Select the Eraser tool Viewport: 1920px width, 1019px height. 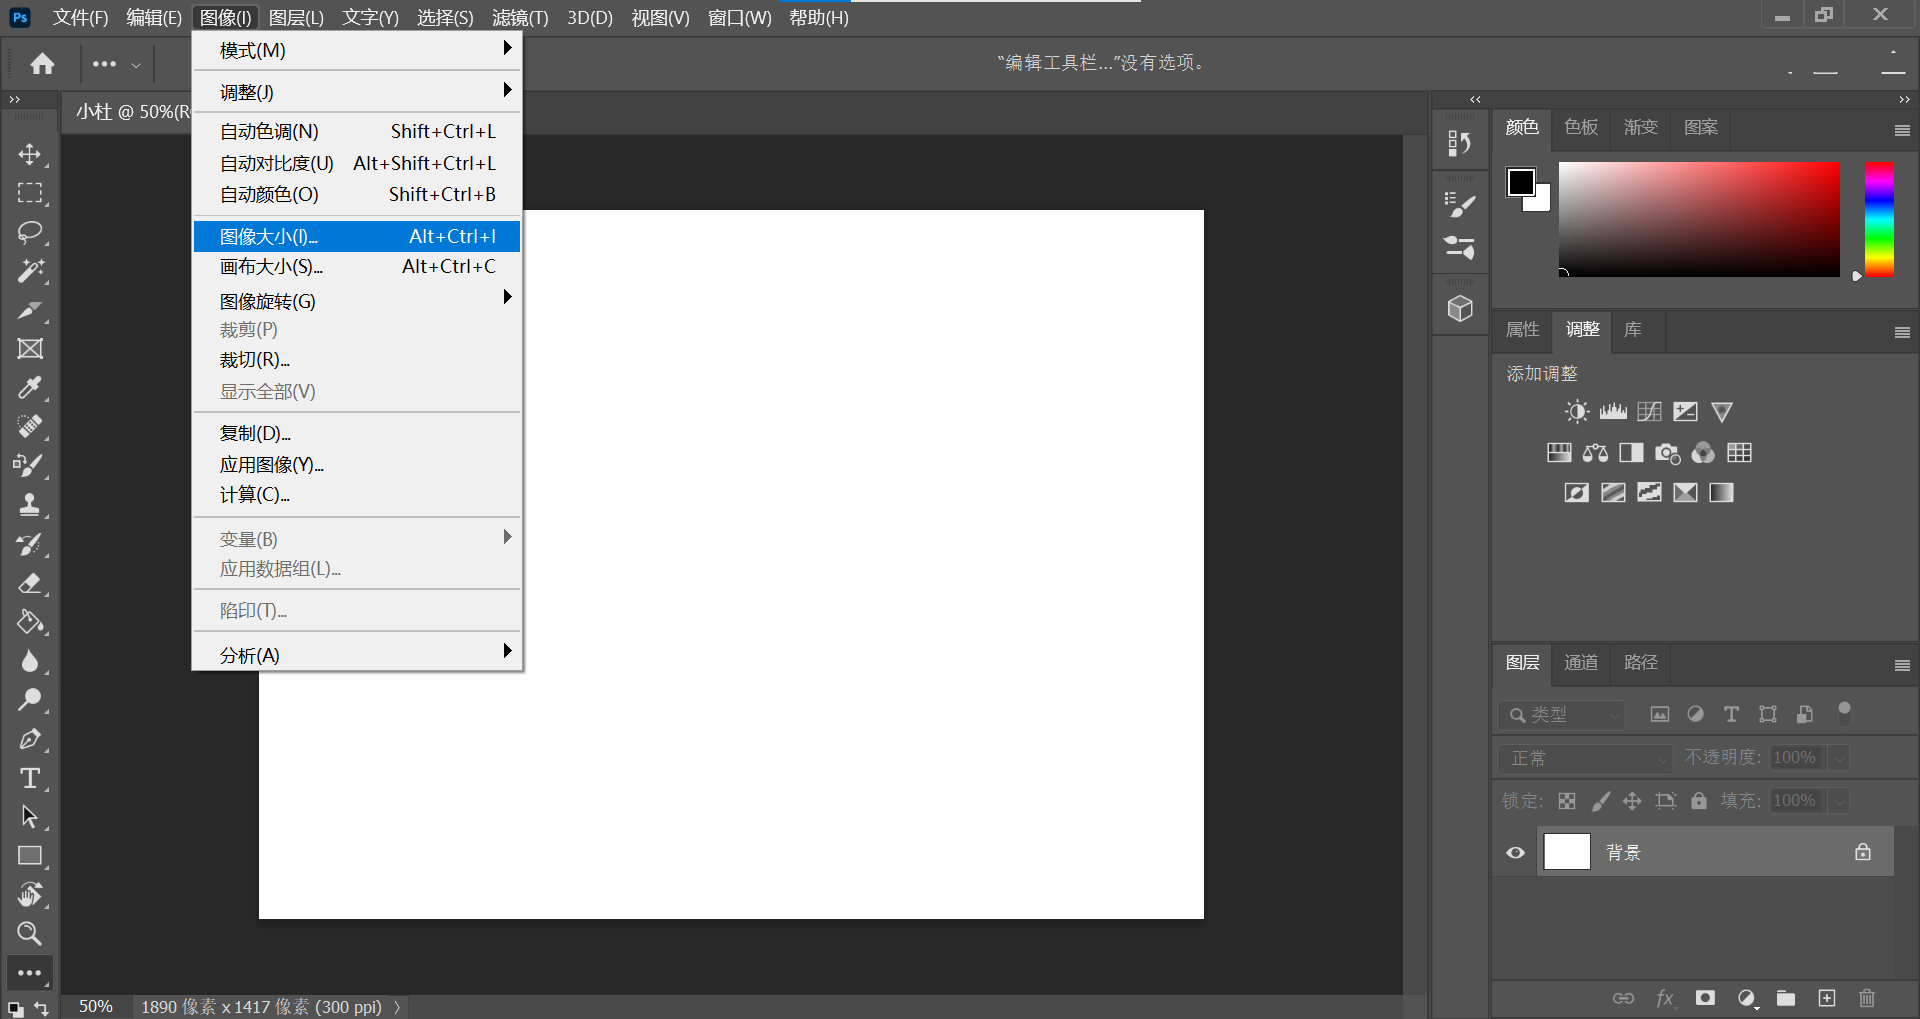(30, 583)
